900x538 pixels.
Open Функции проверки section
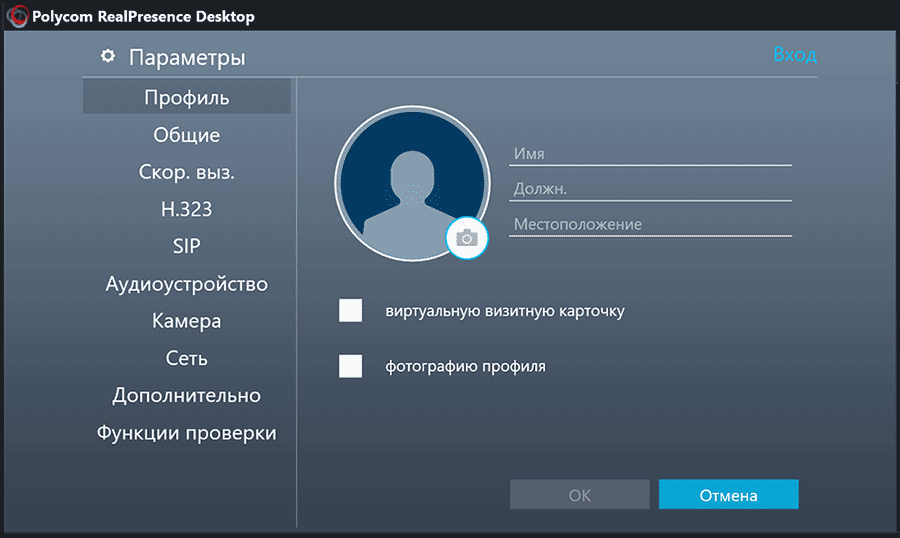click(x=187, y=433)
